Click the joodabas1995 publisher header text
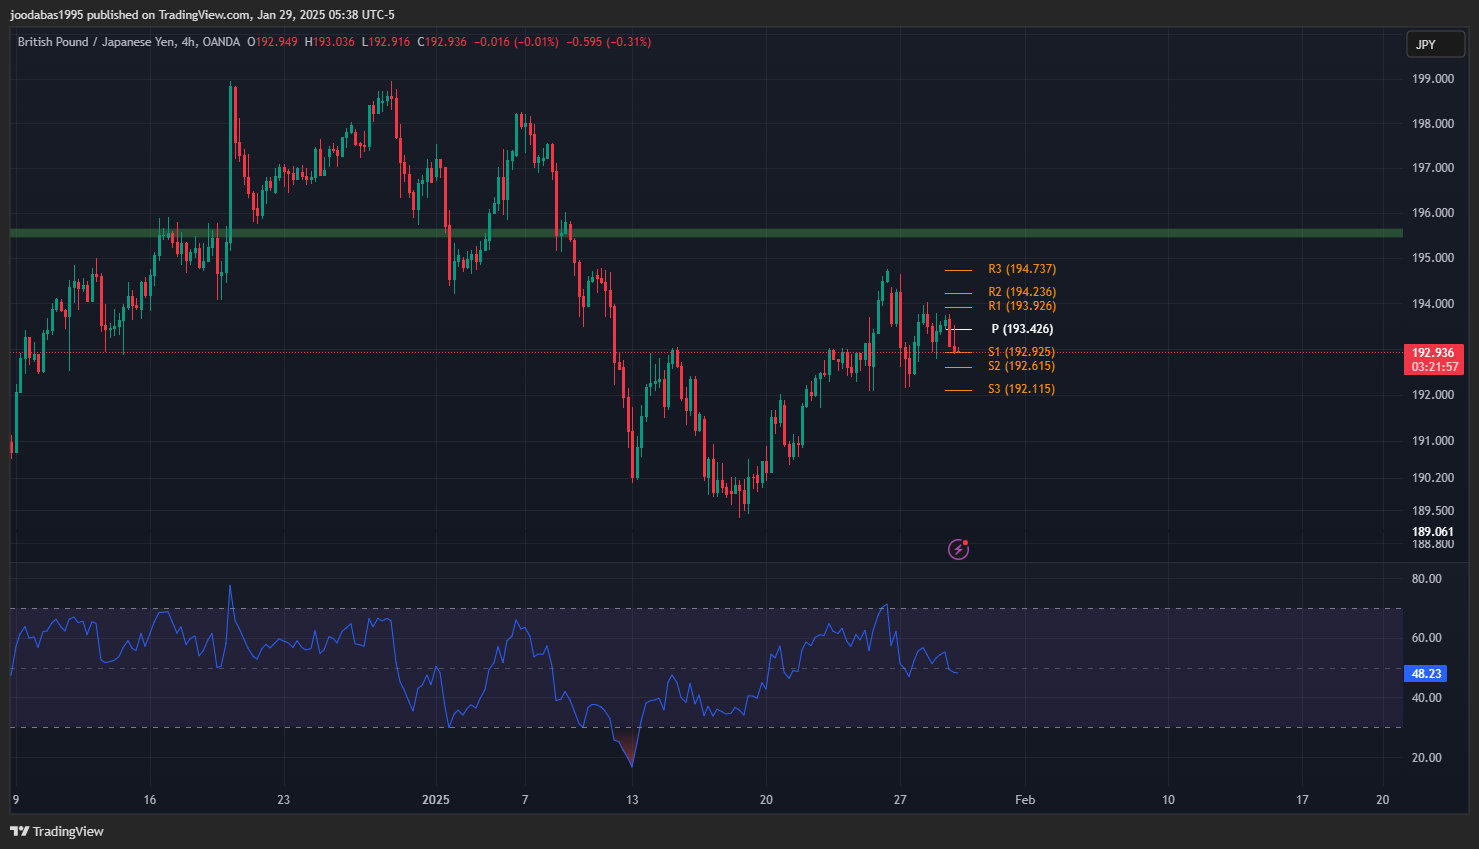This screenshot has height=849, width=1479. pos(202,15)
